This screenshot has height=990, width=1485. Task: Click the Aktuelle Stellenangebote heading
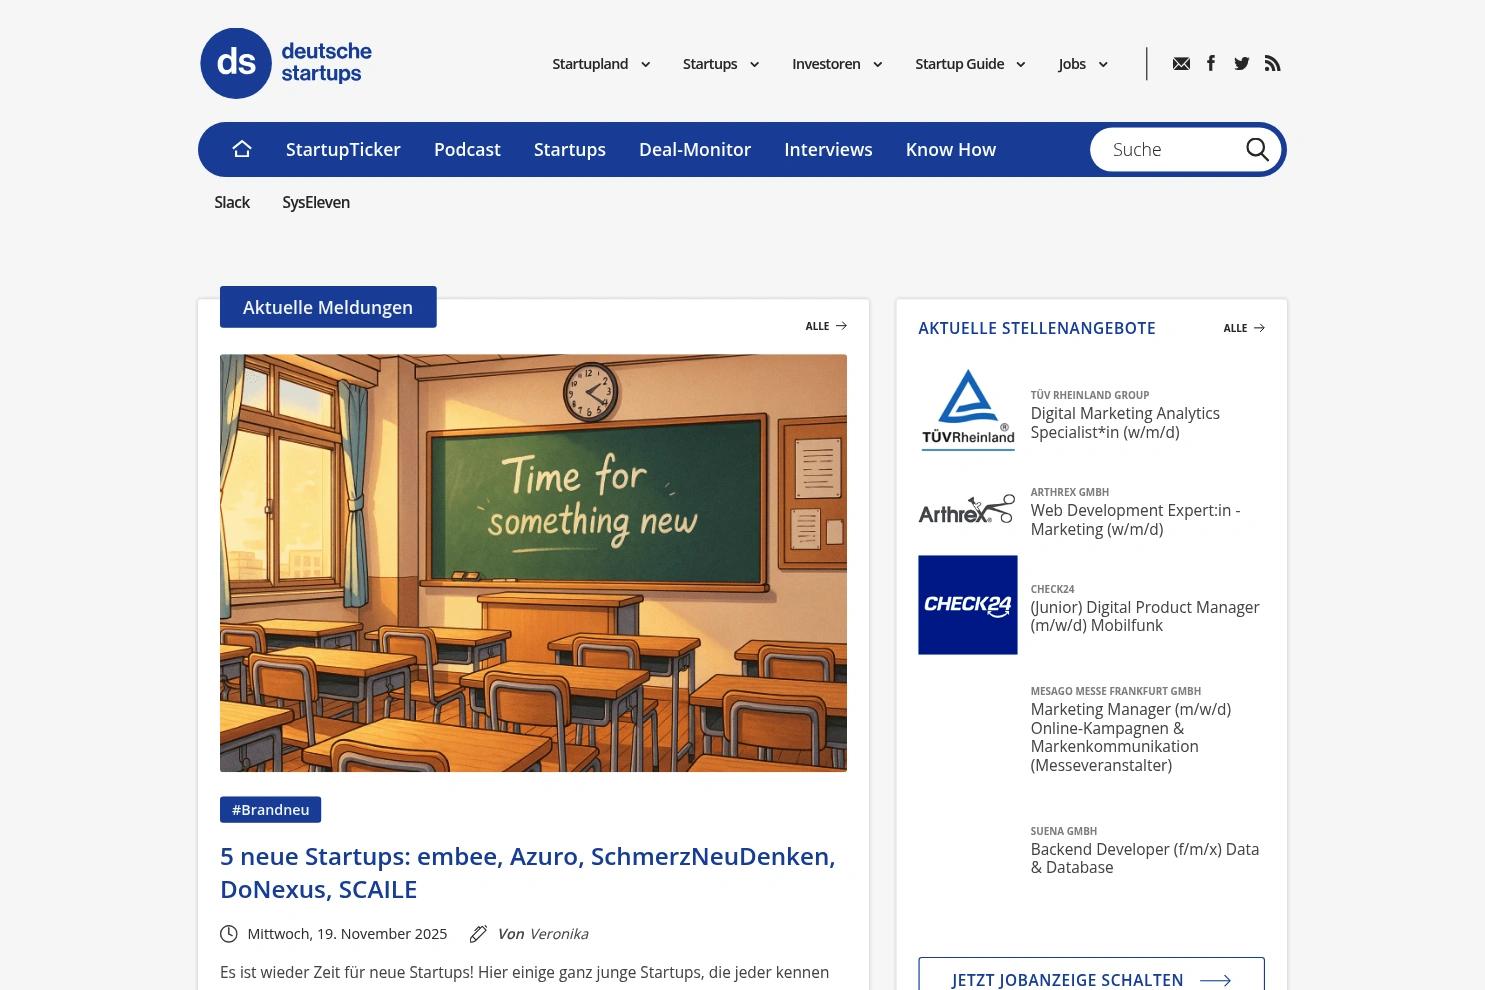click(1037, 328)
